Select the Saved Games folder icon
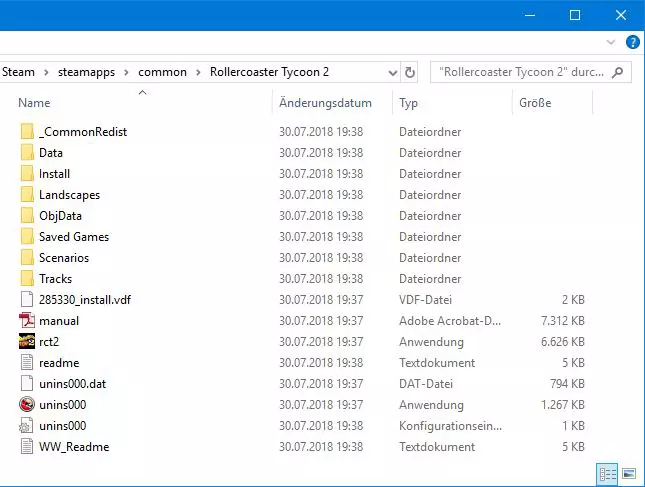 27,237
